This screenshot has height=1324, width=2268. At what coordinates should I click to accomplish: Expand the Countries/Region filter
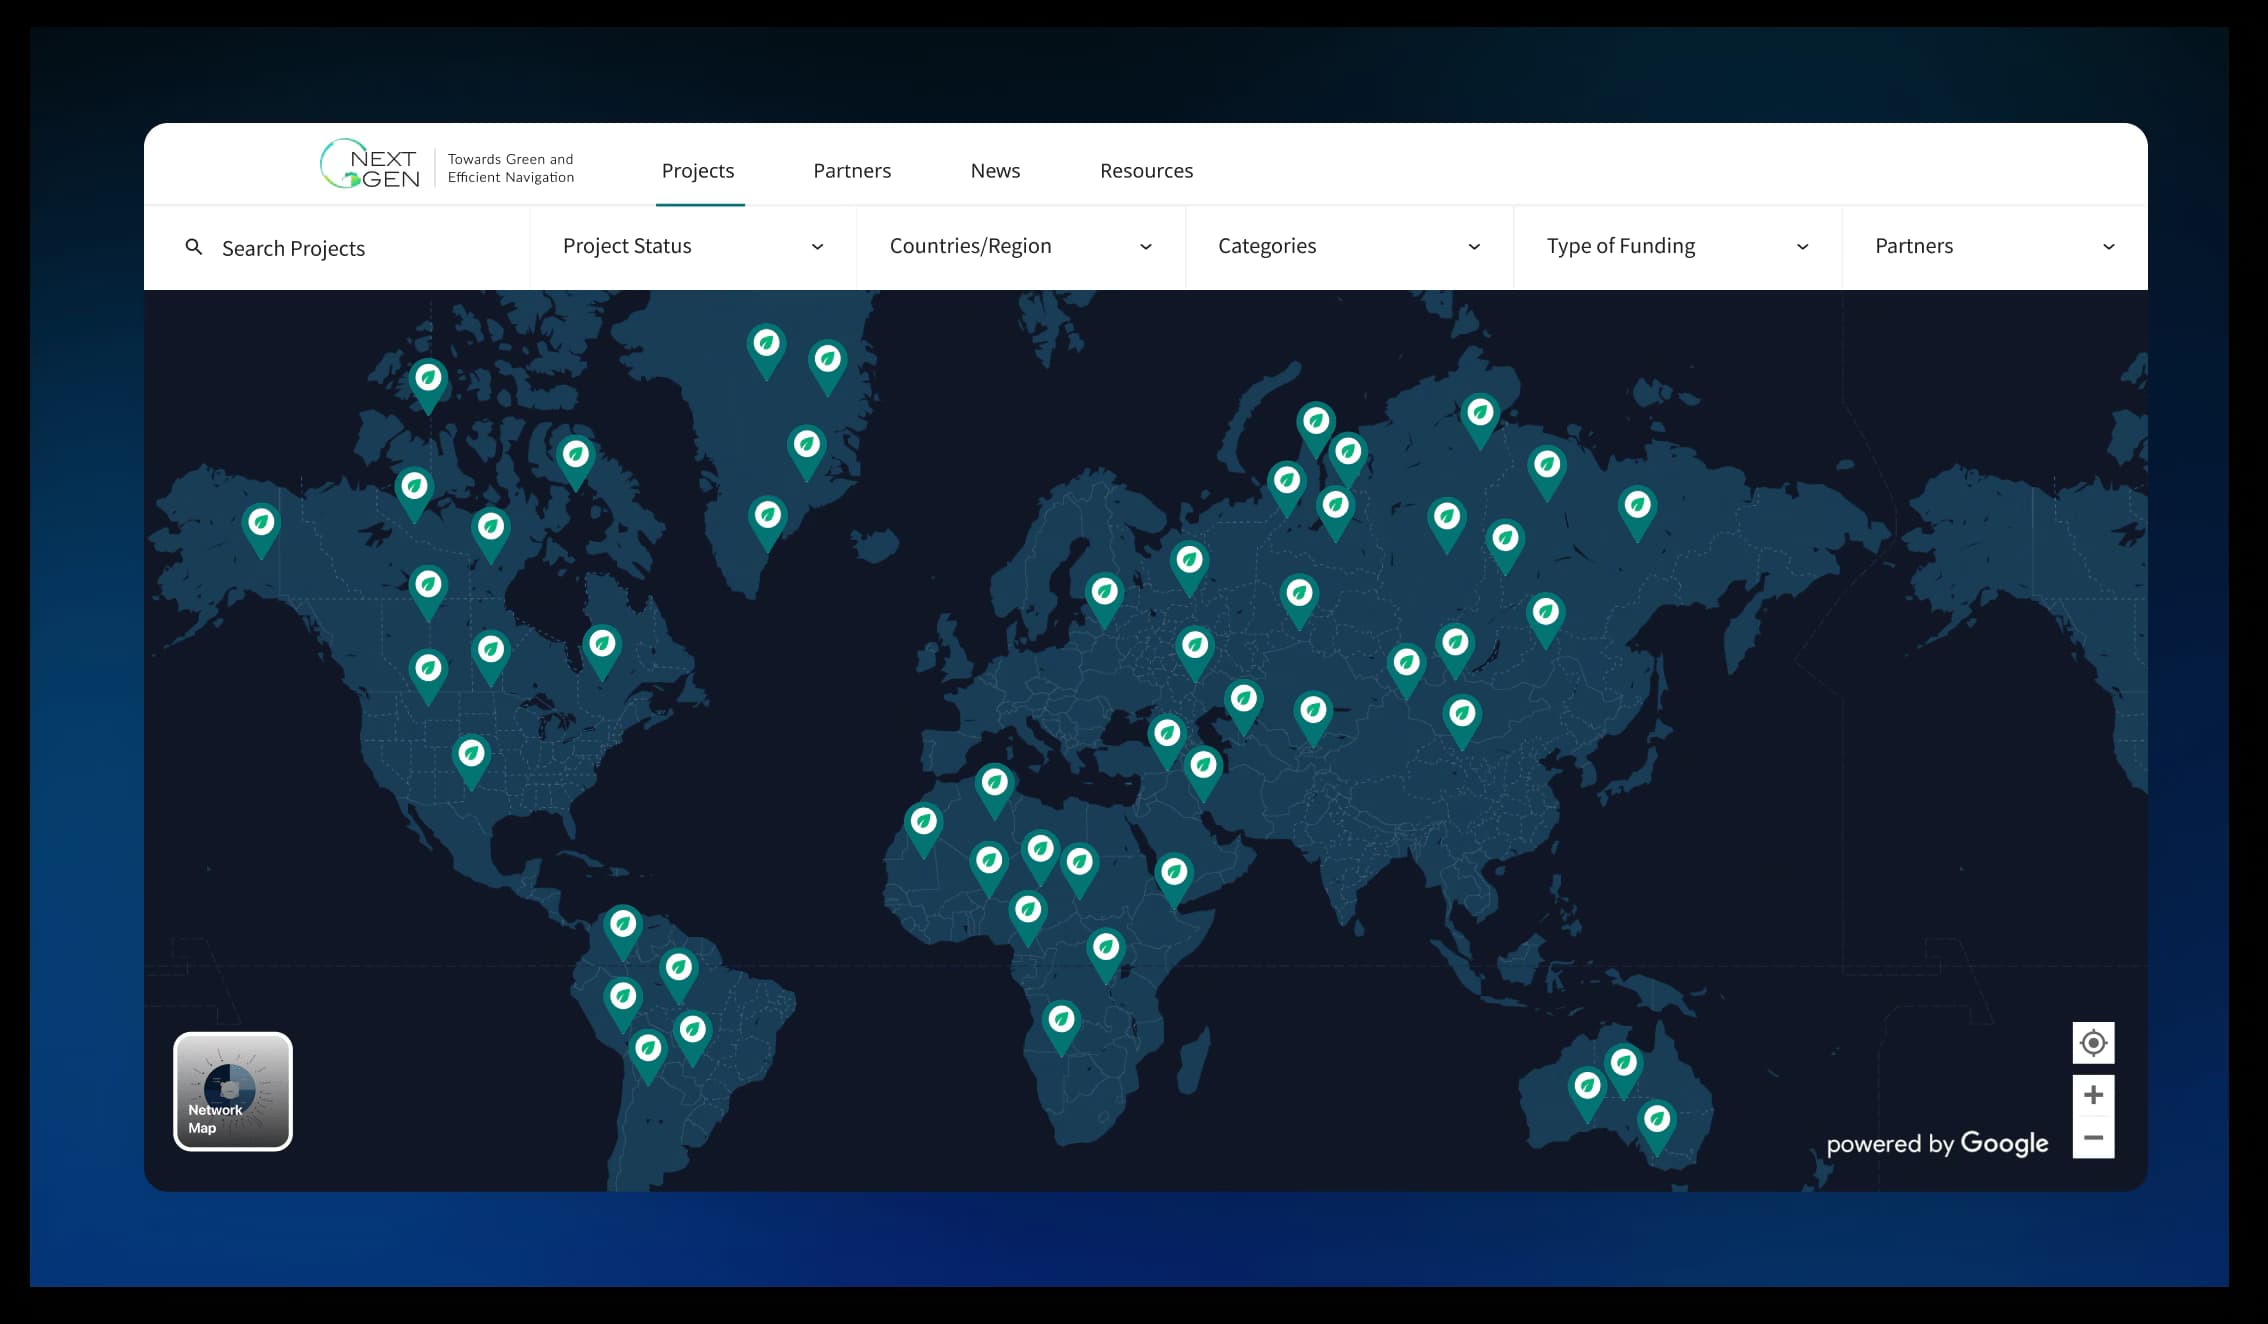click(1146, 246)
